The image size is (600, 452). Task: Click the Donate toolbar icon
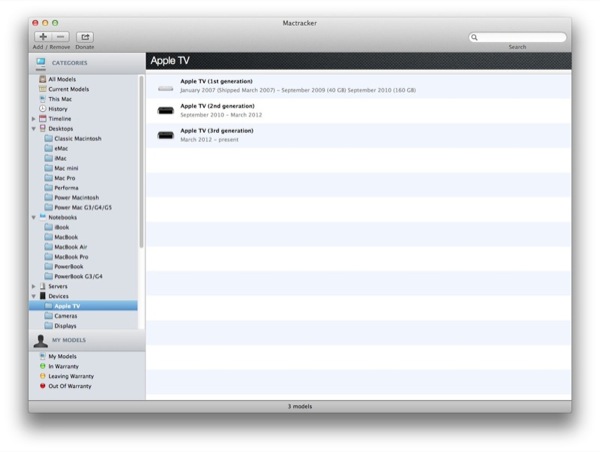(x=85, y=37)
